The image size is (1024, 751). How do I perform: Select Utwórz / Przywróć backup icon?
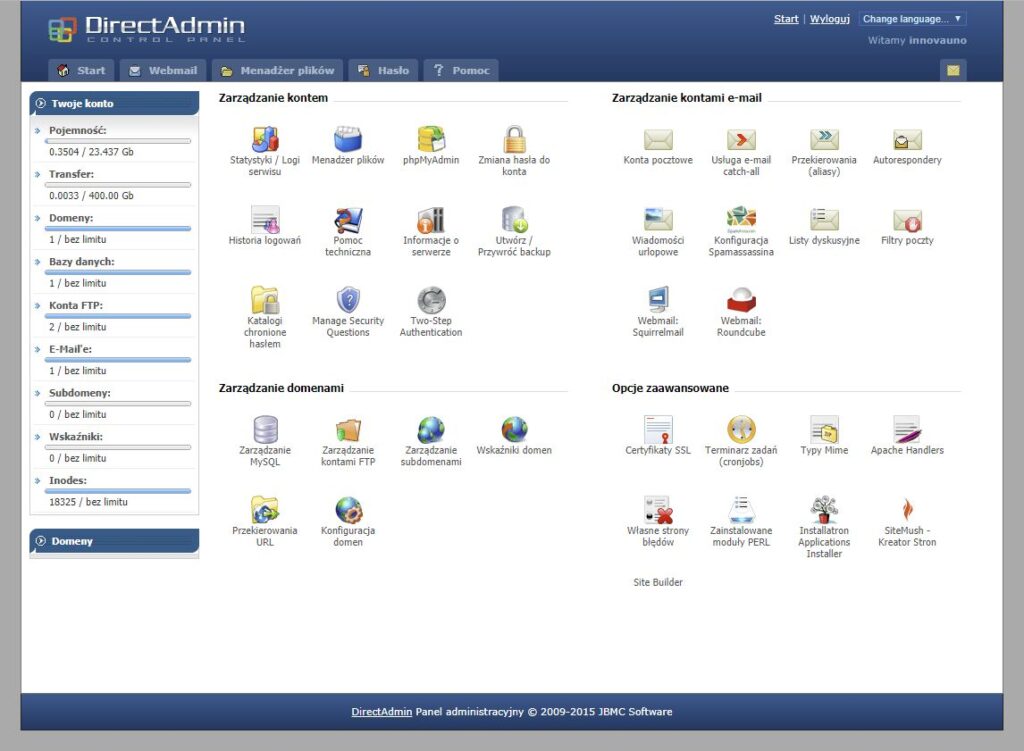point(514,219)
